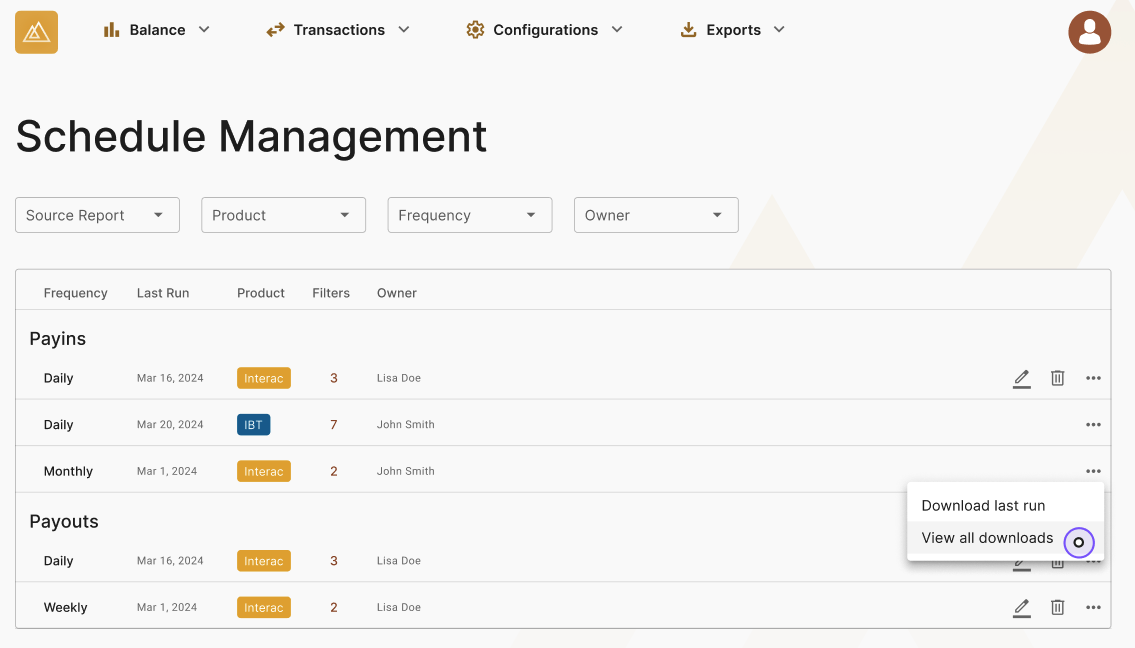
Task: Choose Download last run from the menu
Action: tap(985, 506)
